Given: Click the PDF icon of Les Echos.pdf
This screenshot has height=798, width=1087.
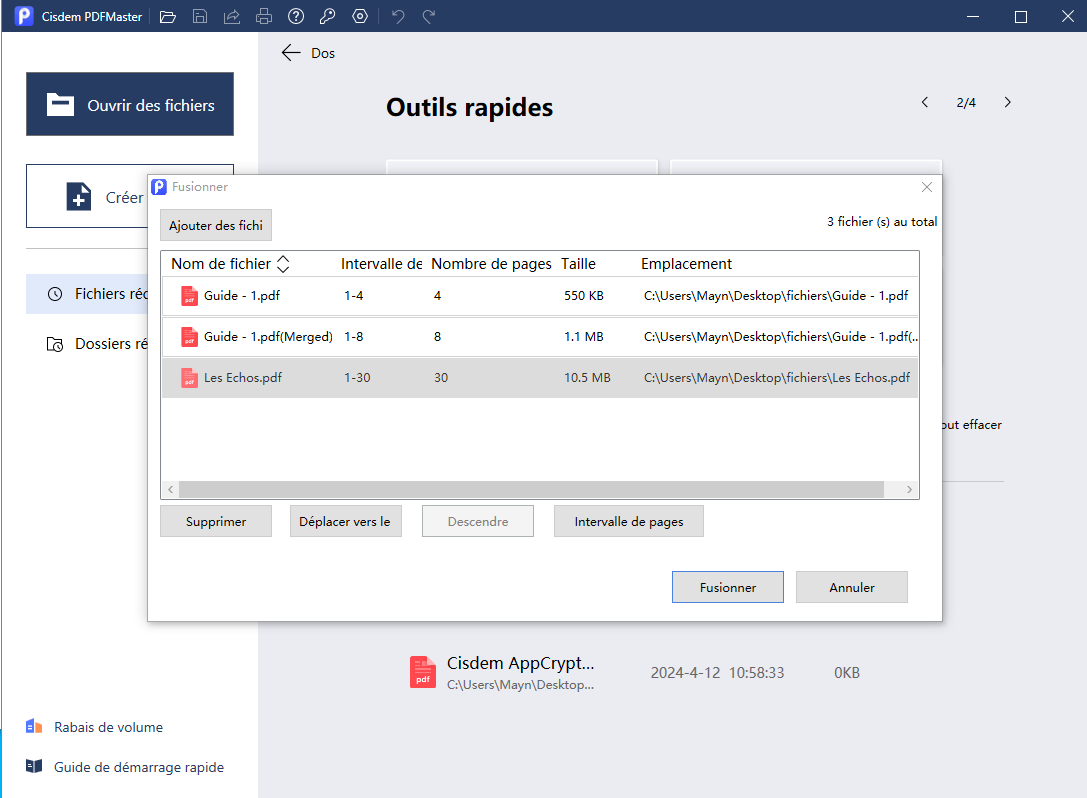Looking at the screenshot, I should (189, 378).
